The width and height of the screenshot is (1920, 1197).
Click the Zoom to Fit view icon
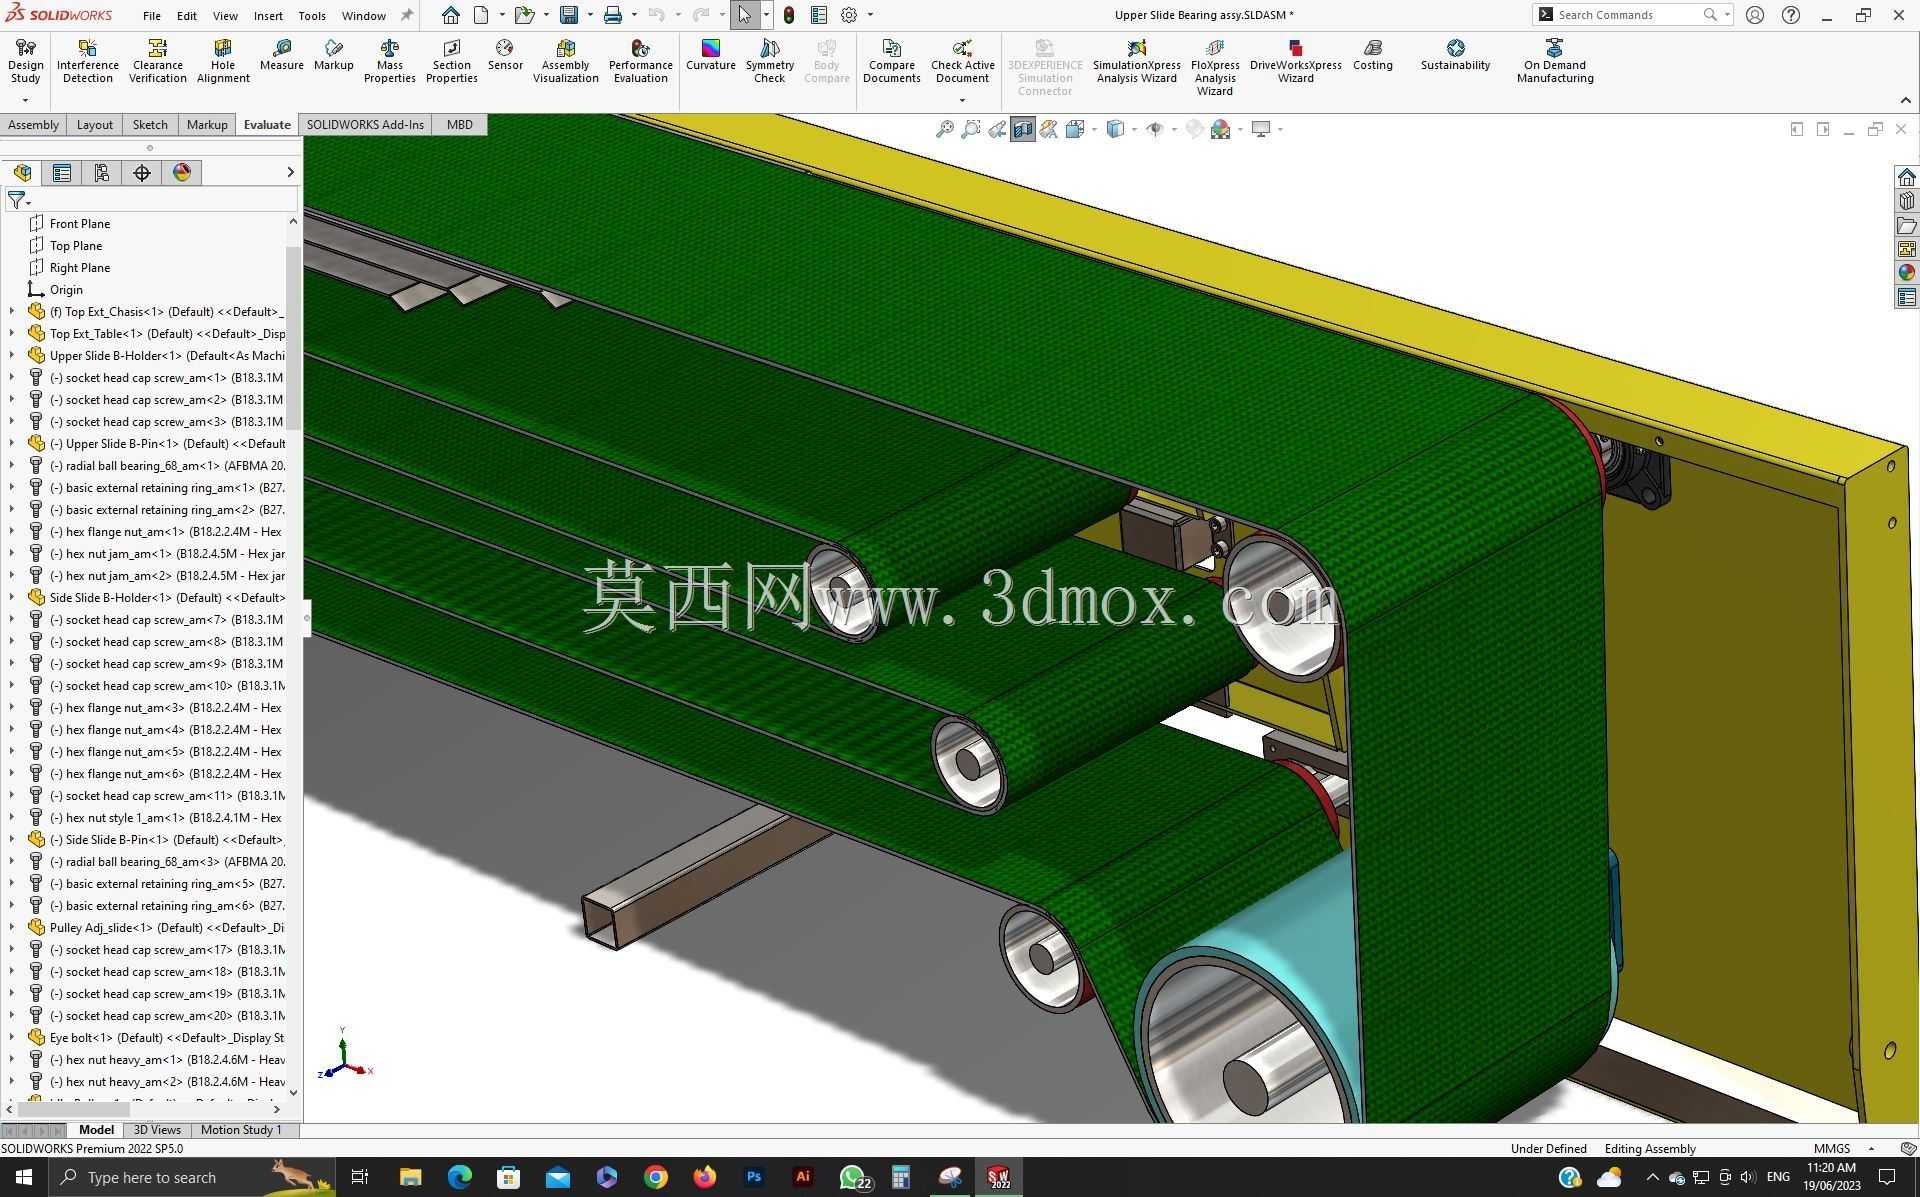coord(944,129)
